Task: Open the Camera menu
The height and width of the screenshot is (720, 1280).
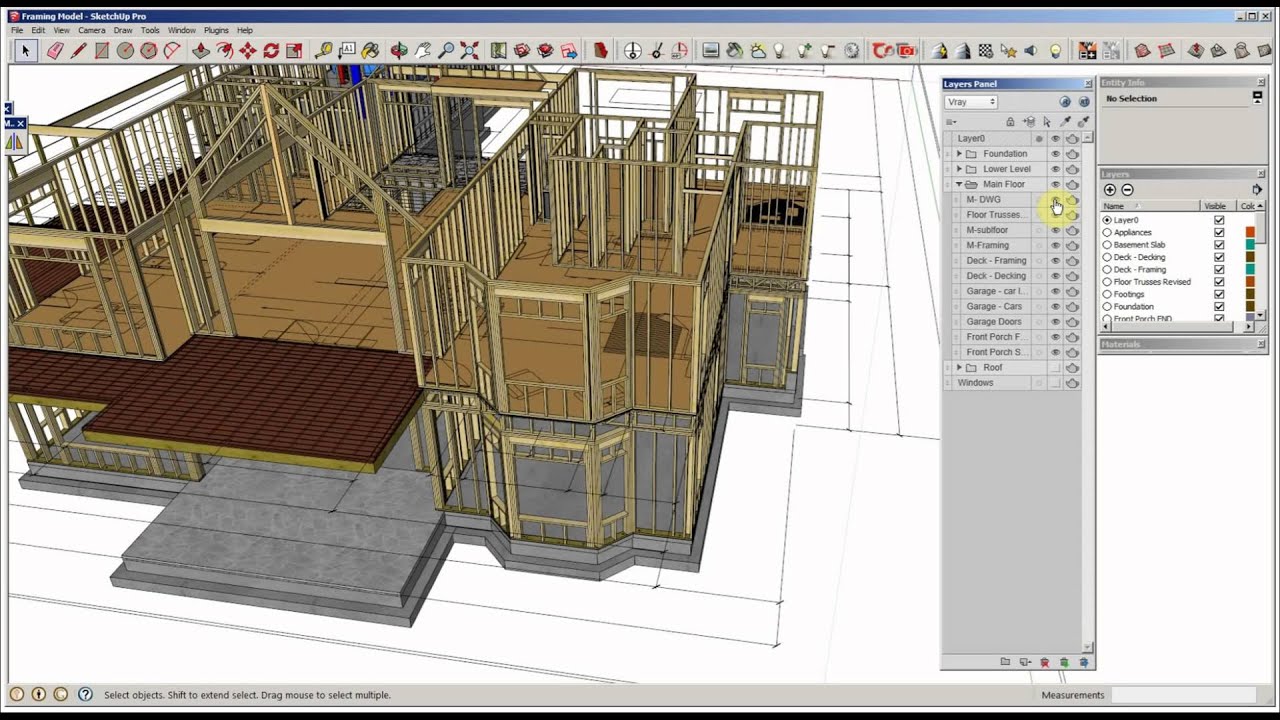Action: pos(92,30)
